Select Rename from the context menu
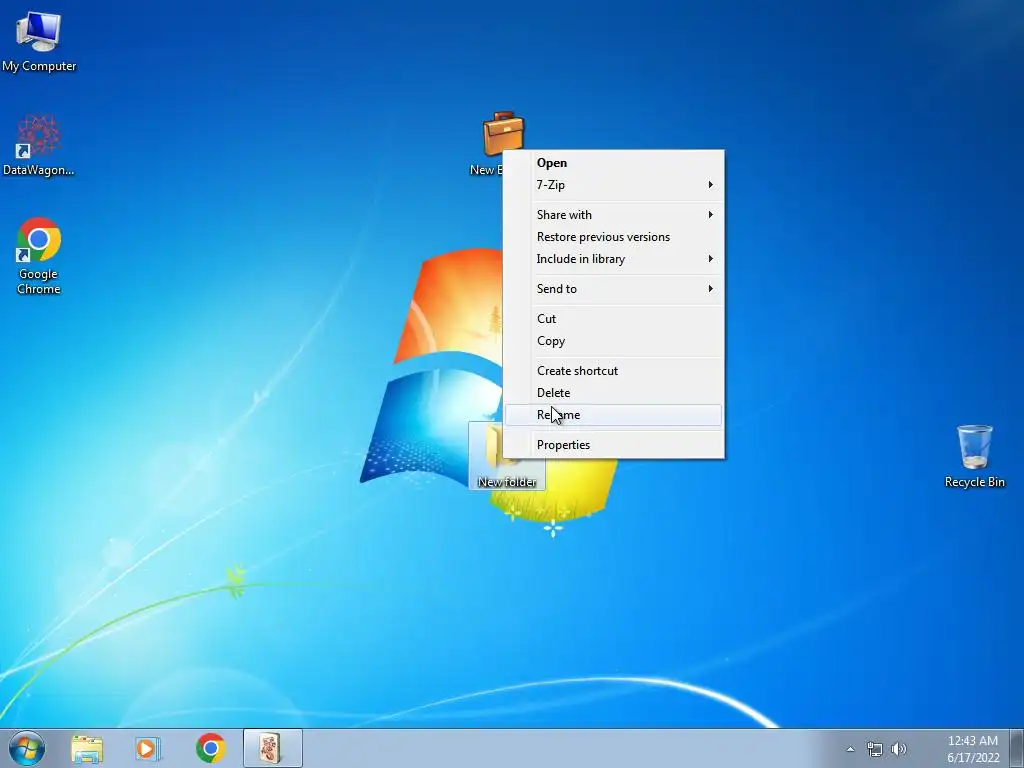This screenshot has height=768, width=1024. pos(613,415)
